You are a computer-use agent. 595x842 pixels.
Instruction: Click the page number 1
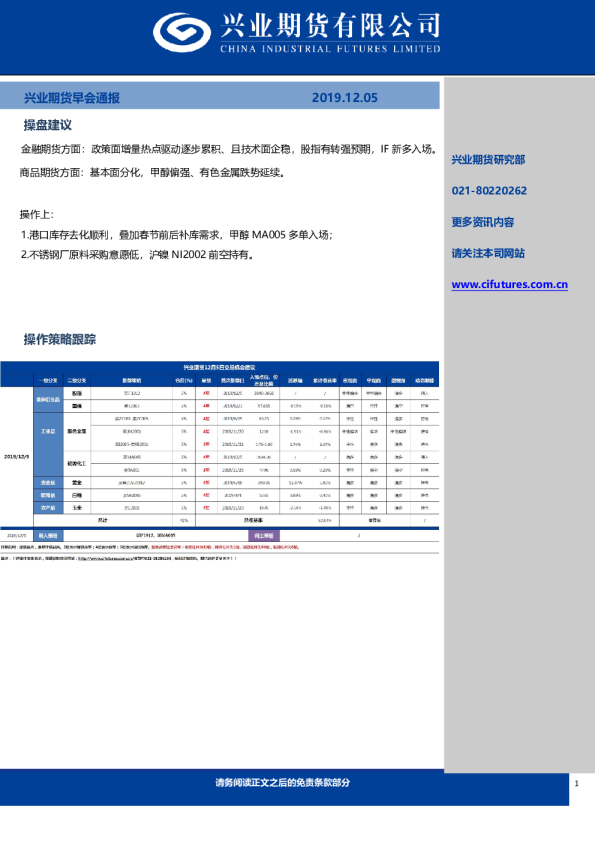[x=577, y=783]
